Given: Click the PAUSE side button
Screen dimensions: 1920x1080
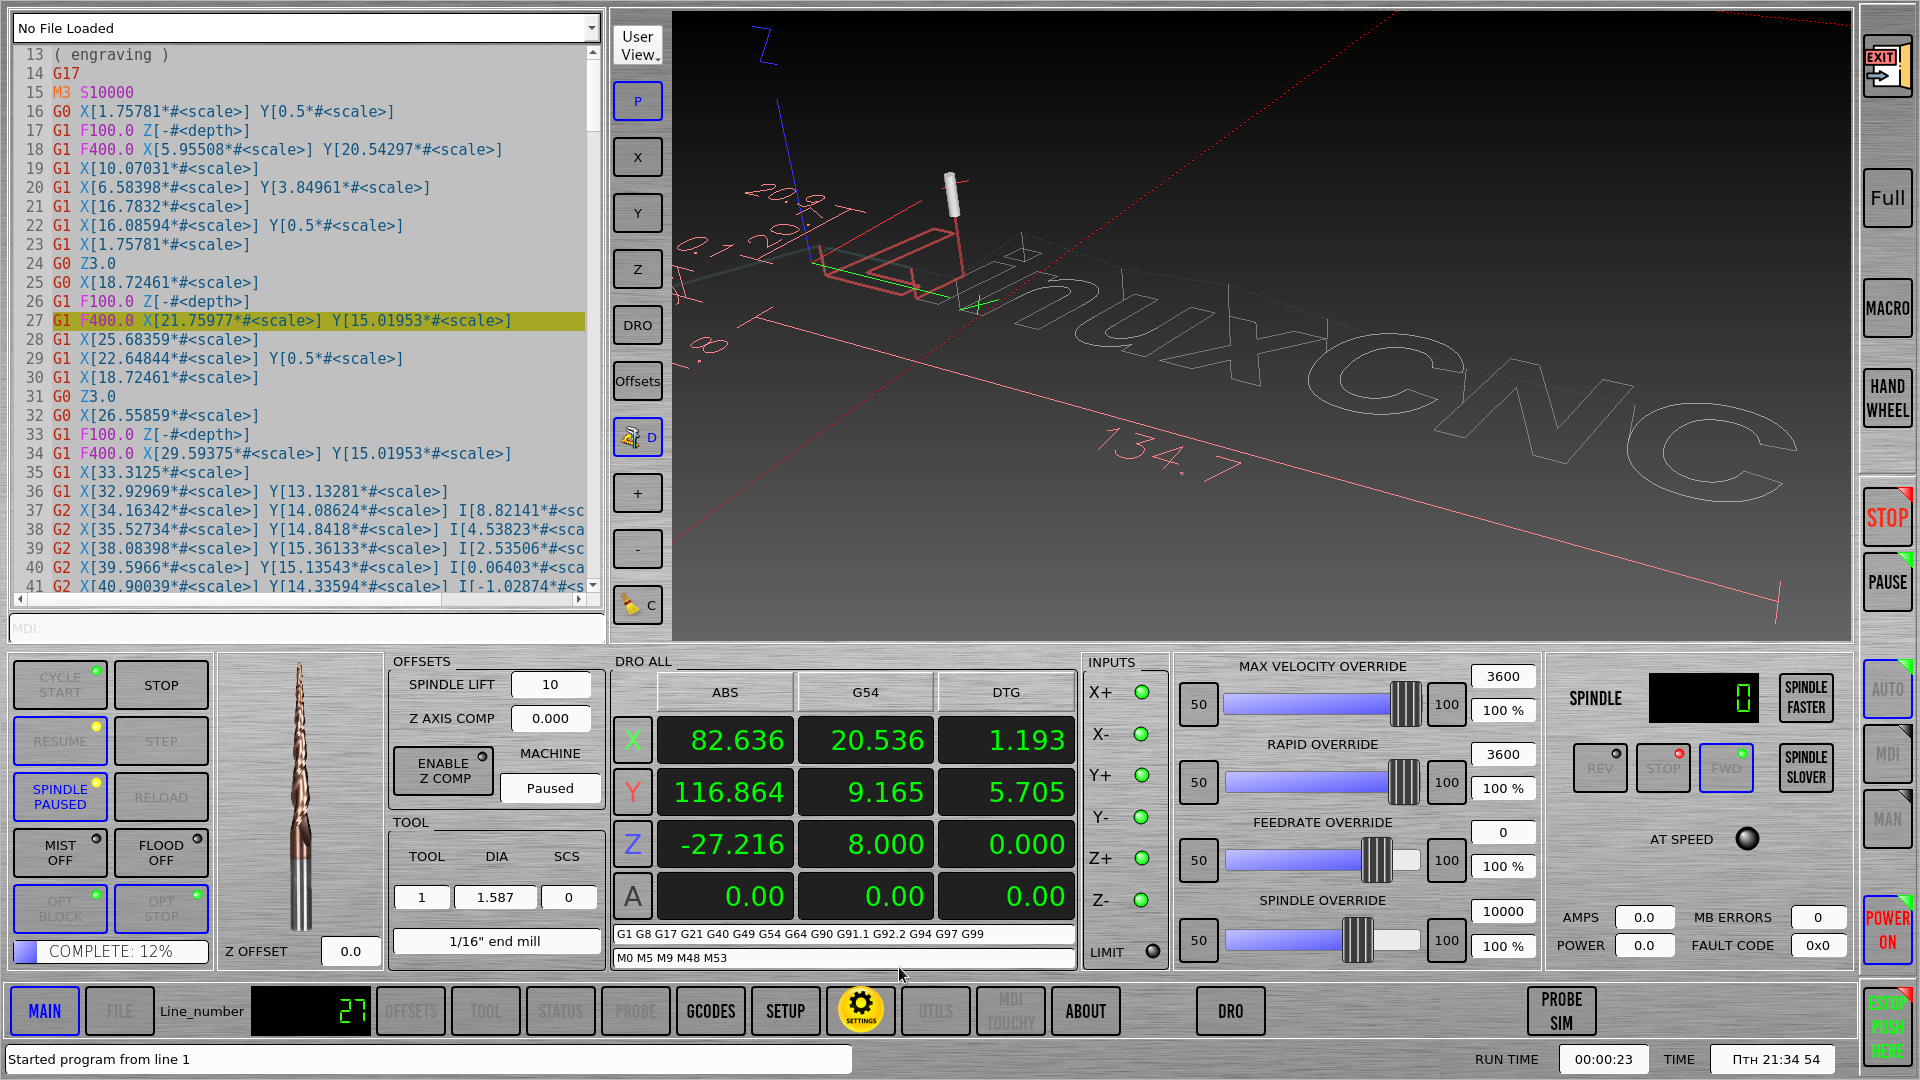Looking at the screenshot, I should click(1887, 582).
